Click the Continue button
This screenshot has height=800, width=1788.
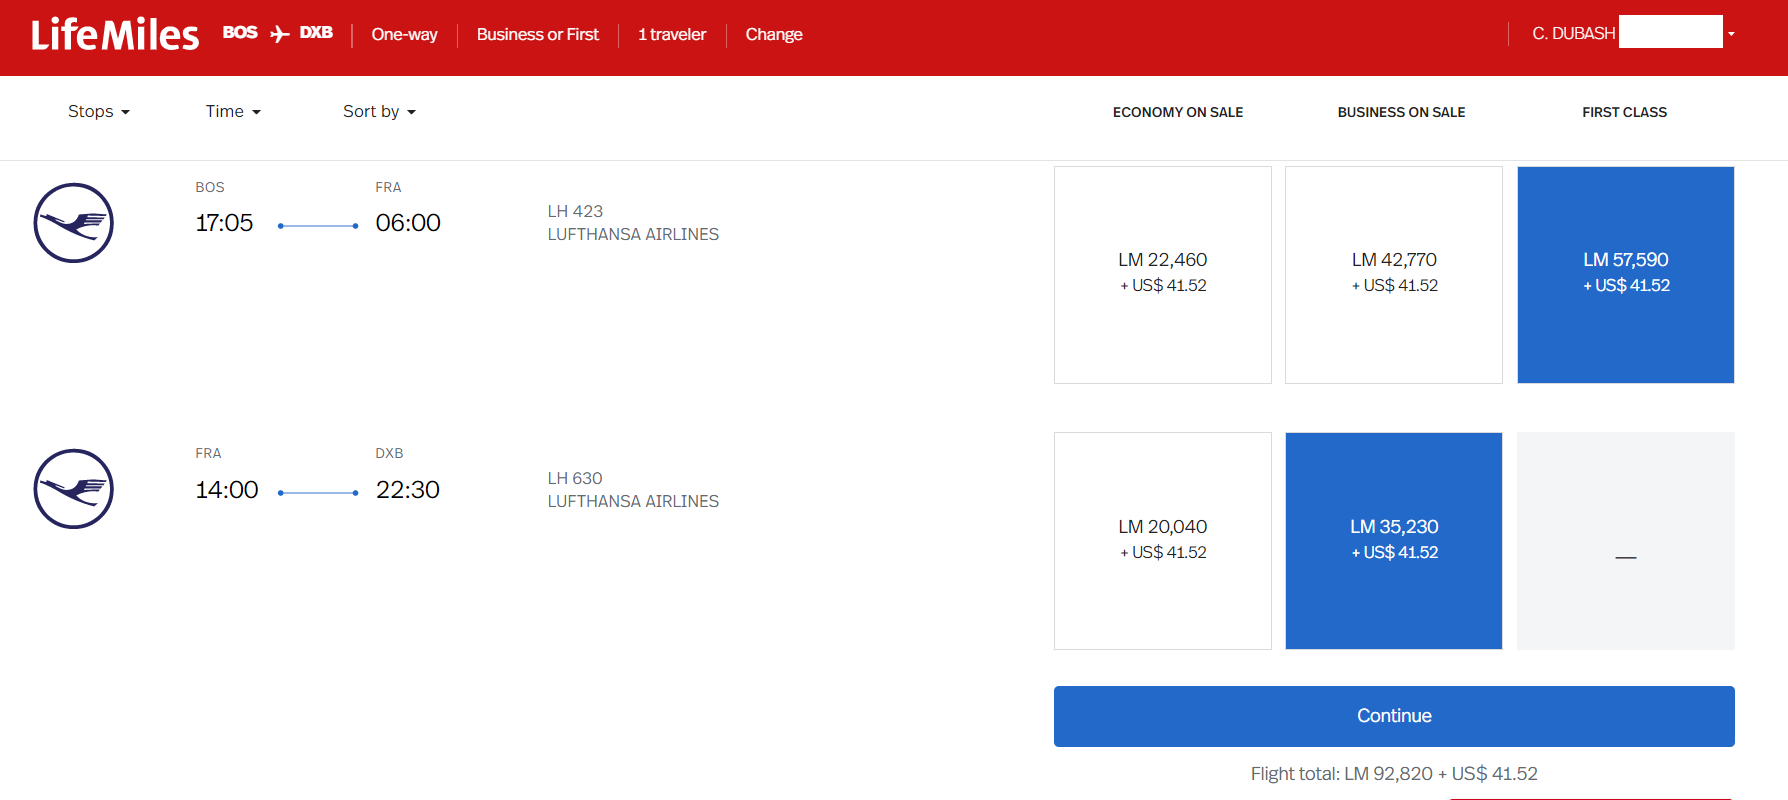pos(1394,716)
